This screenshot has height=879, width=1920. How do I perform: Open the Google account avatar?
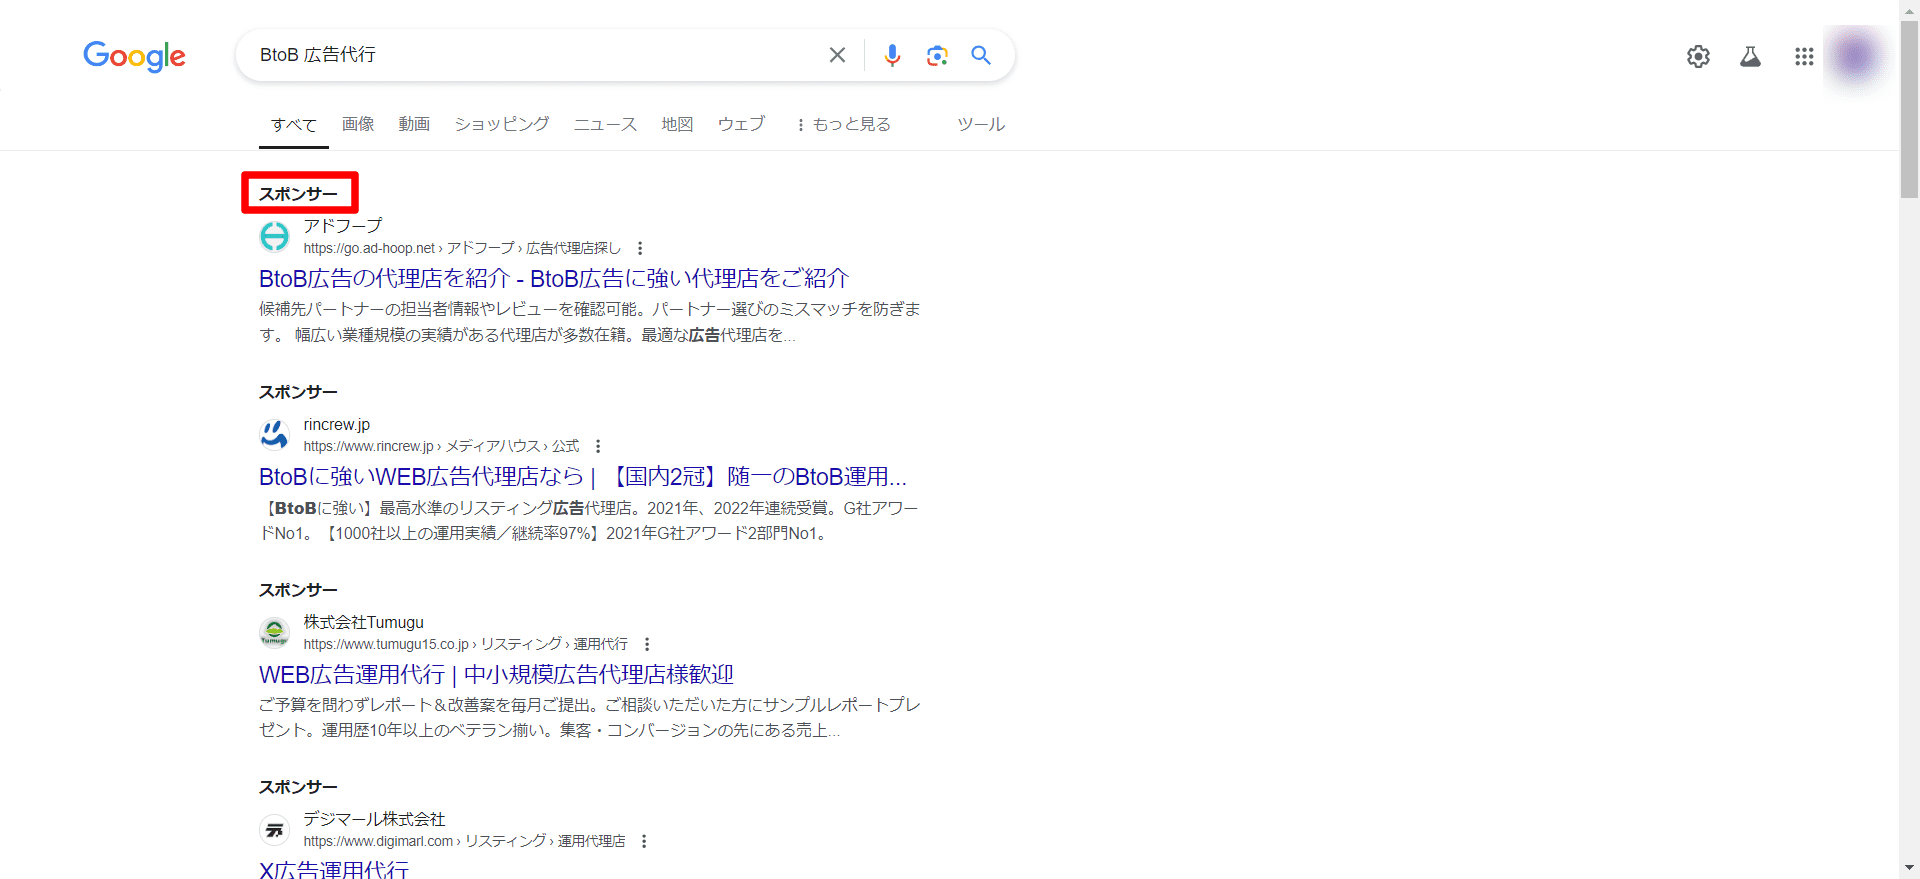1855,56
